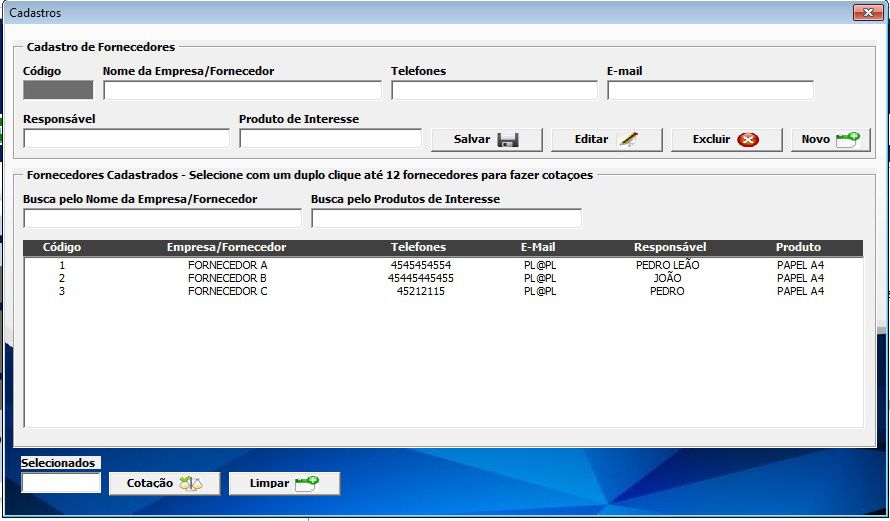
Task: Click the pencil icon on Editar
Action: point(628,140)
